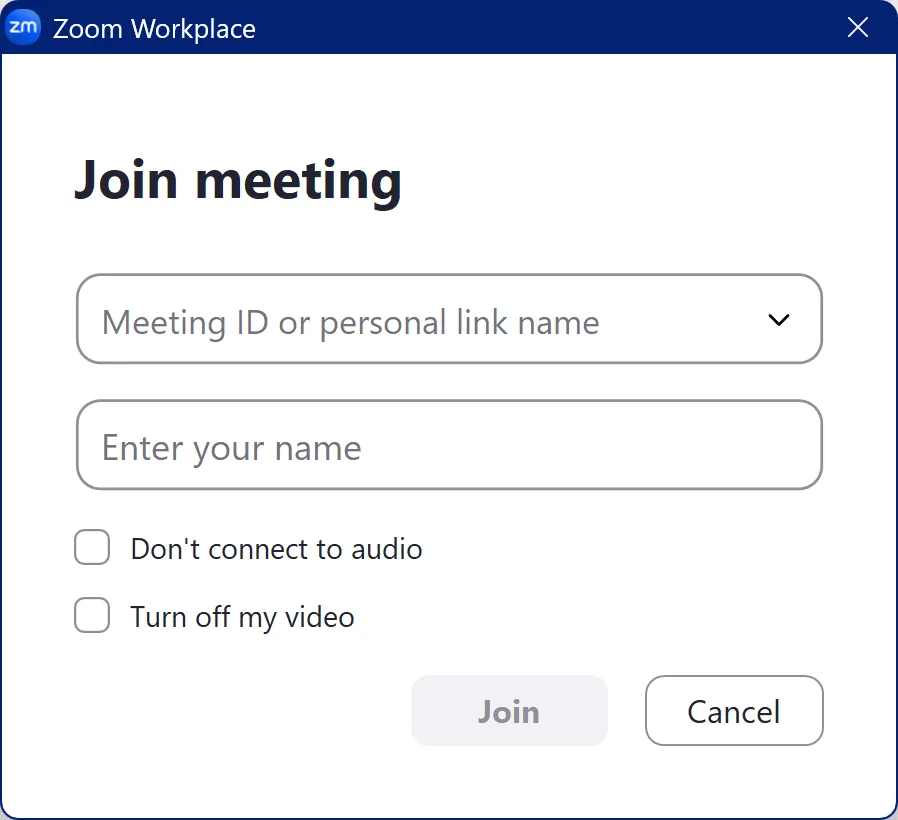
Task: Click the "Zoom Workplace" window title text
Action: [154, 28]
